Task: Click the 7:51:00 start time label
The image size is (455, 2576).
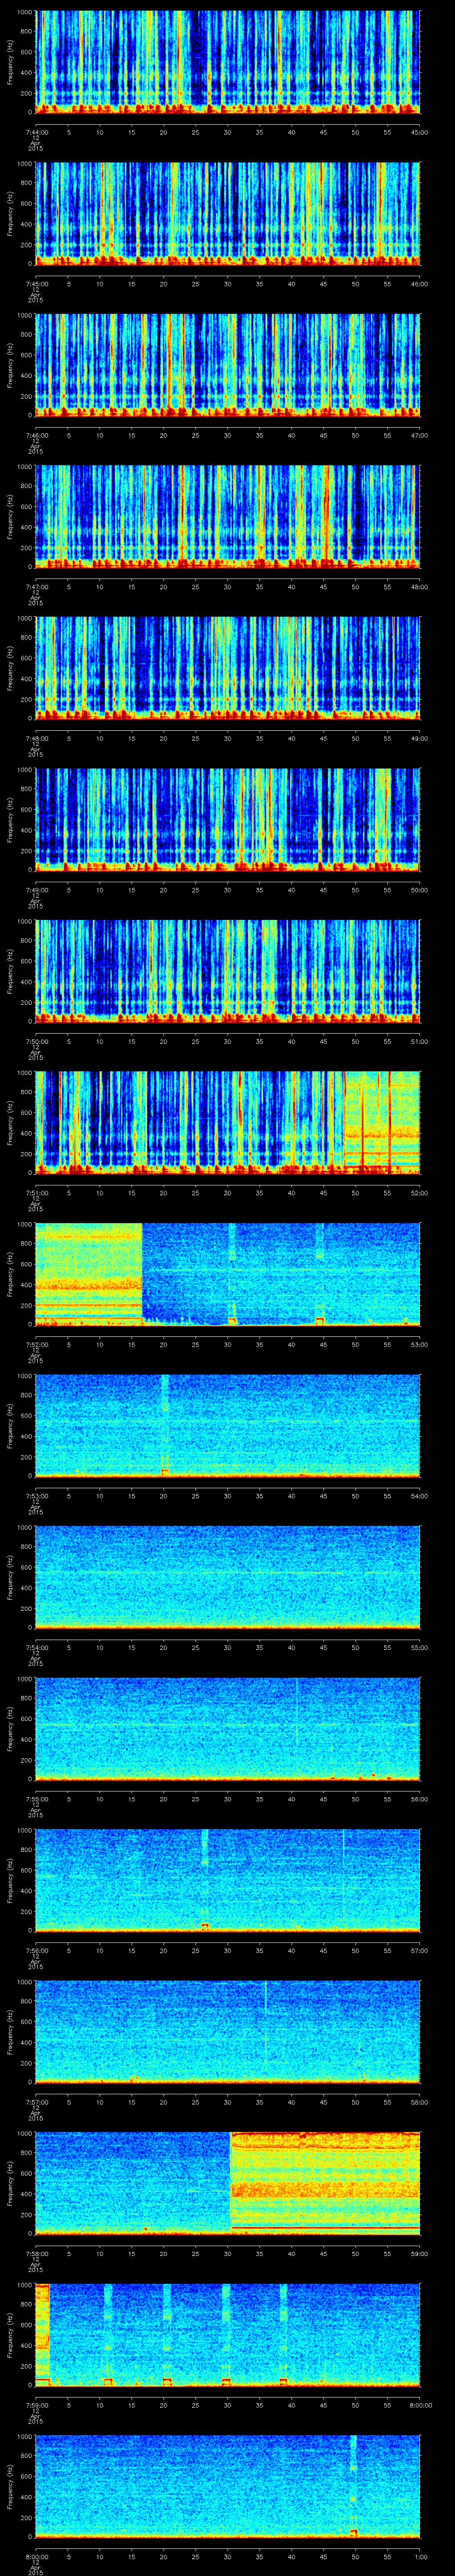Action: coord(36,1192)
